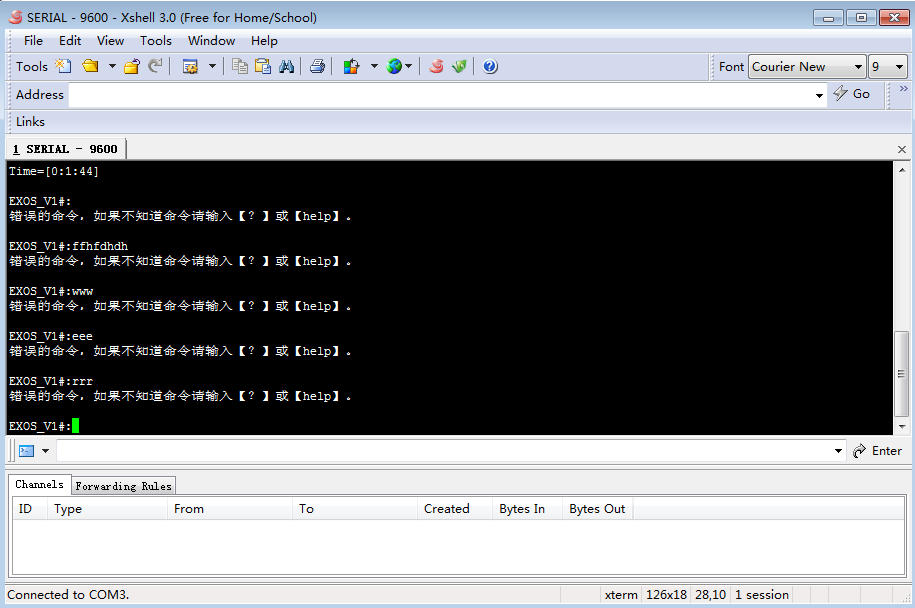
Task: Maximize the Xshell window
Action: tap(861, 18)
